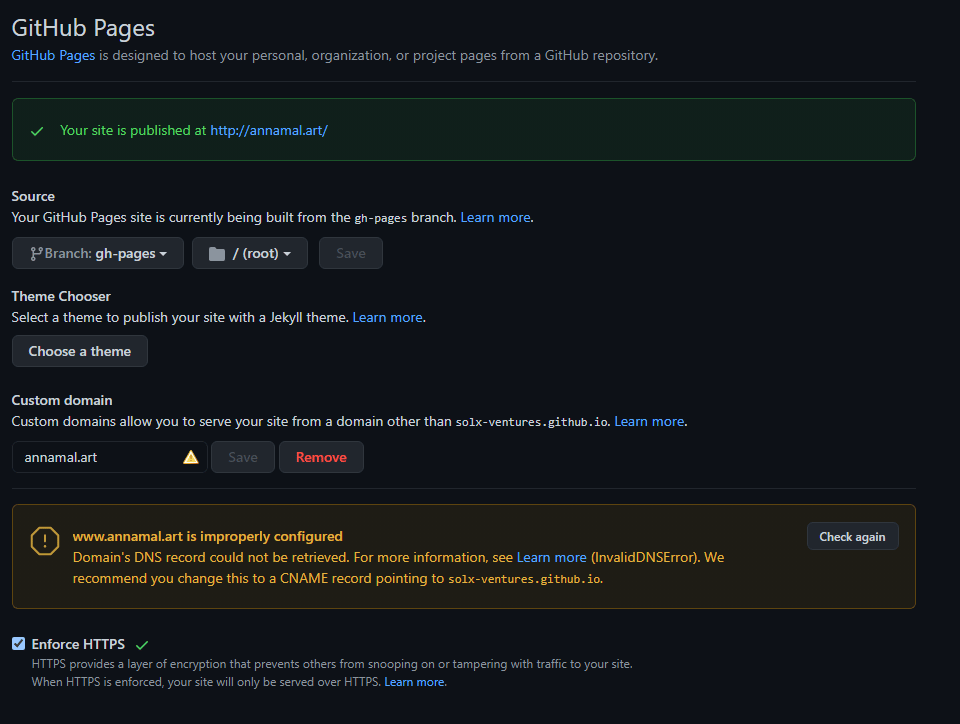Click Save next to the custom domain
960x724 pixels.
click(x=243, y=457)
